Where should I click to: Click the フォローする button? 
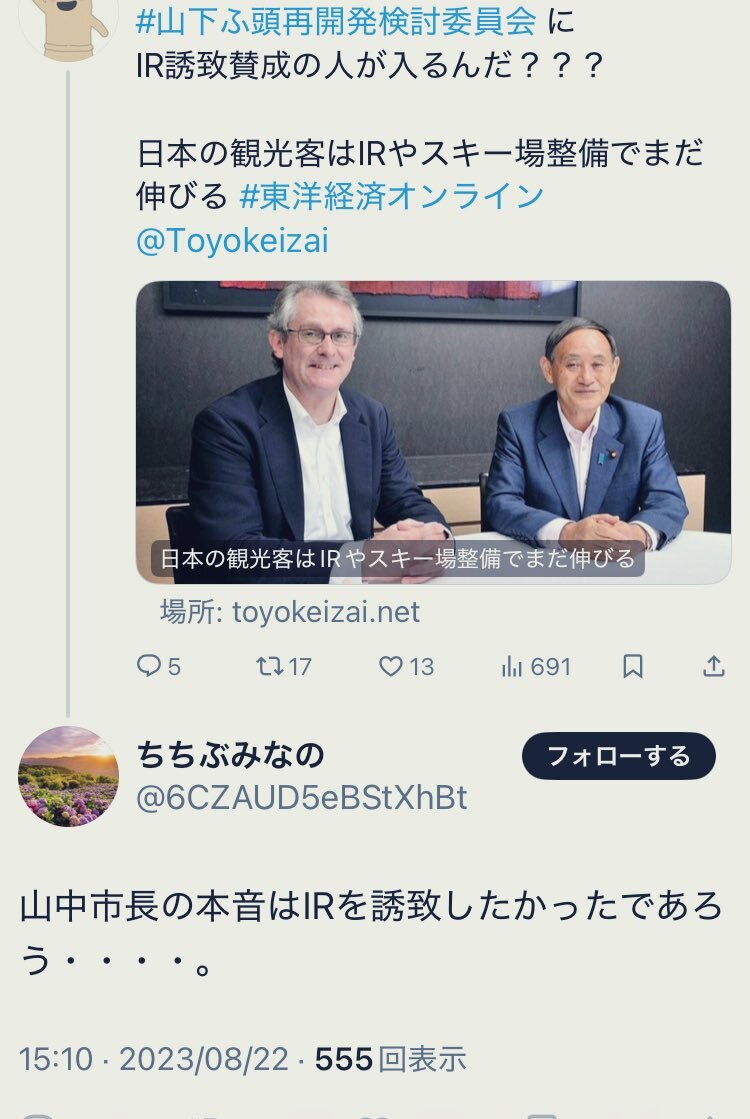pyautogui.click(x=619, y=756)
